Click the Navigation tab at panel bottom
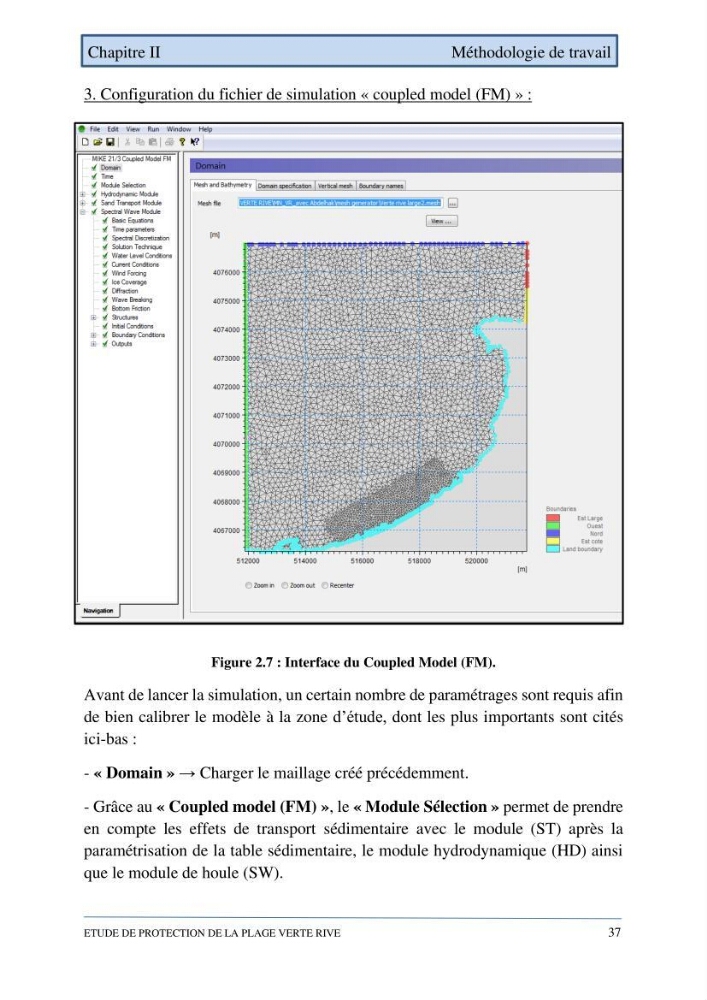The width and height of the screenshot is (707, 1000). (98, 611)
